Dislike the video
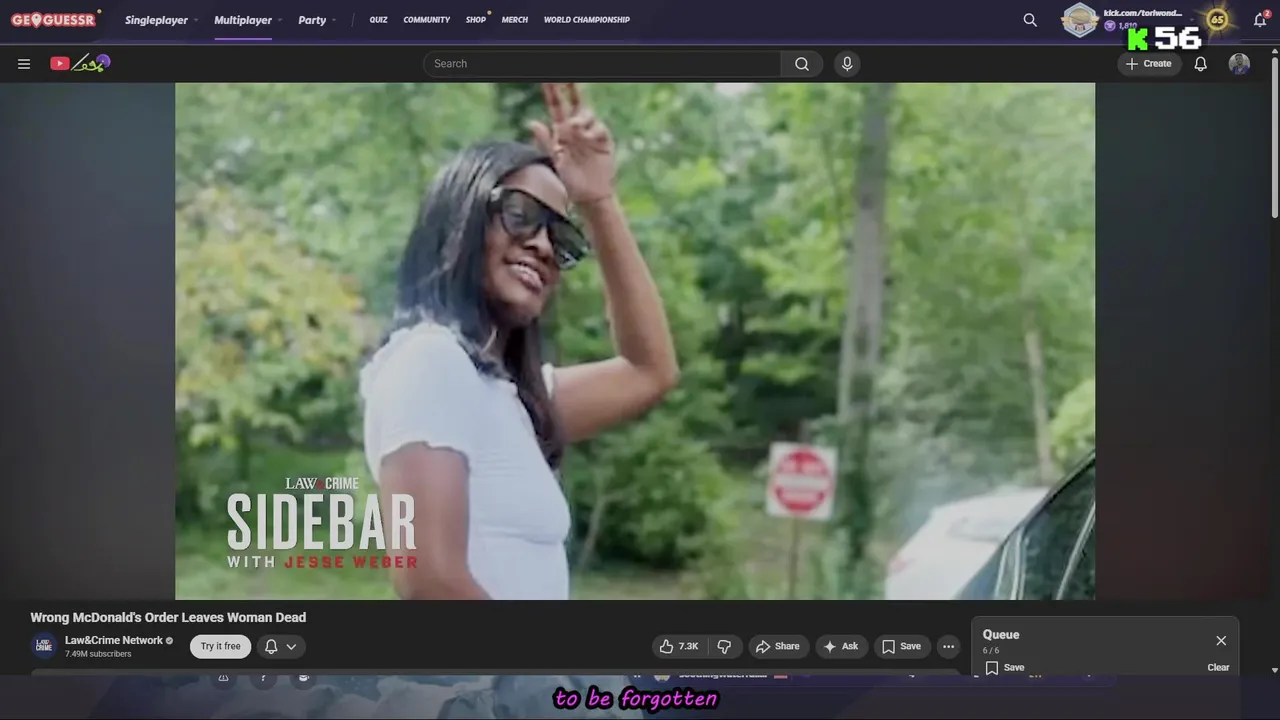Image resolution: width=1280 pixels, height=720 pixels. [724, 646]
